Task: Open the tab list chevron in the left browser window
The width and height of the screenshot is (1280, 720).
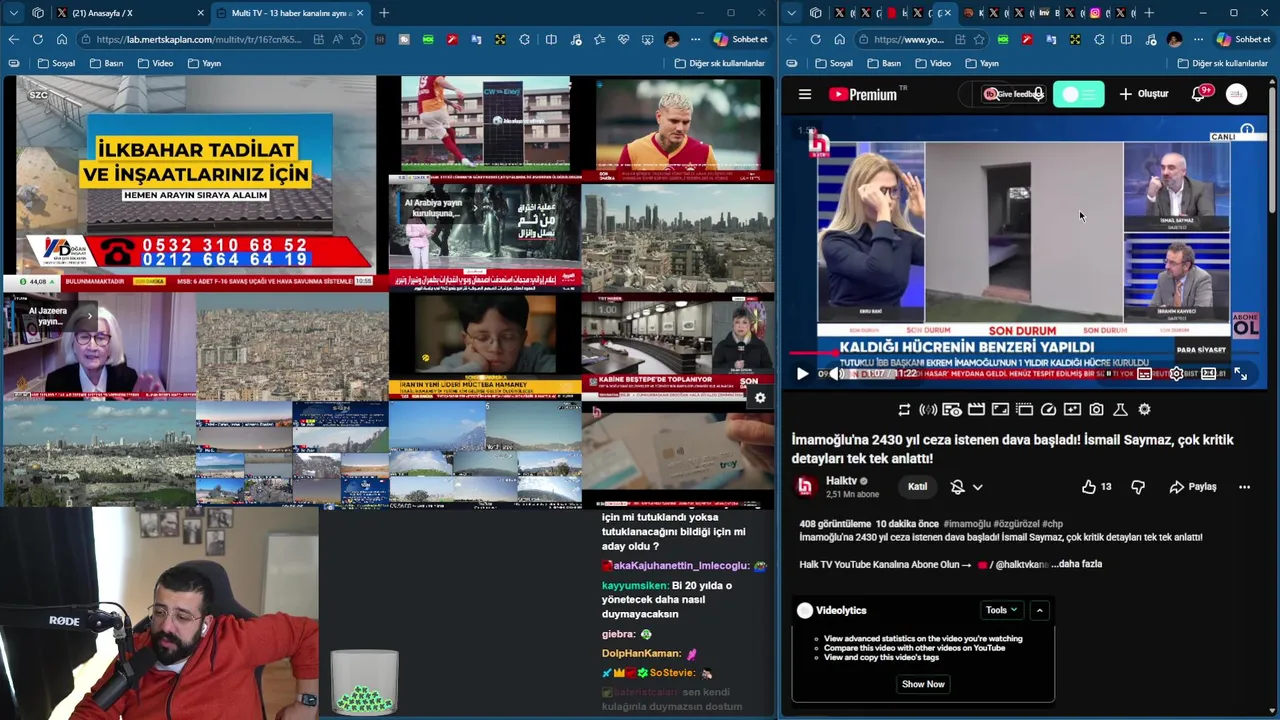Action: (x=14, y=13)
